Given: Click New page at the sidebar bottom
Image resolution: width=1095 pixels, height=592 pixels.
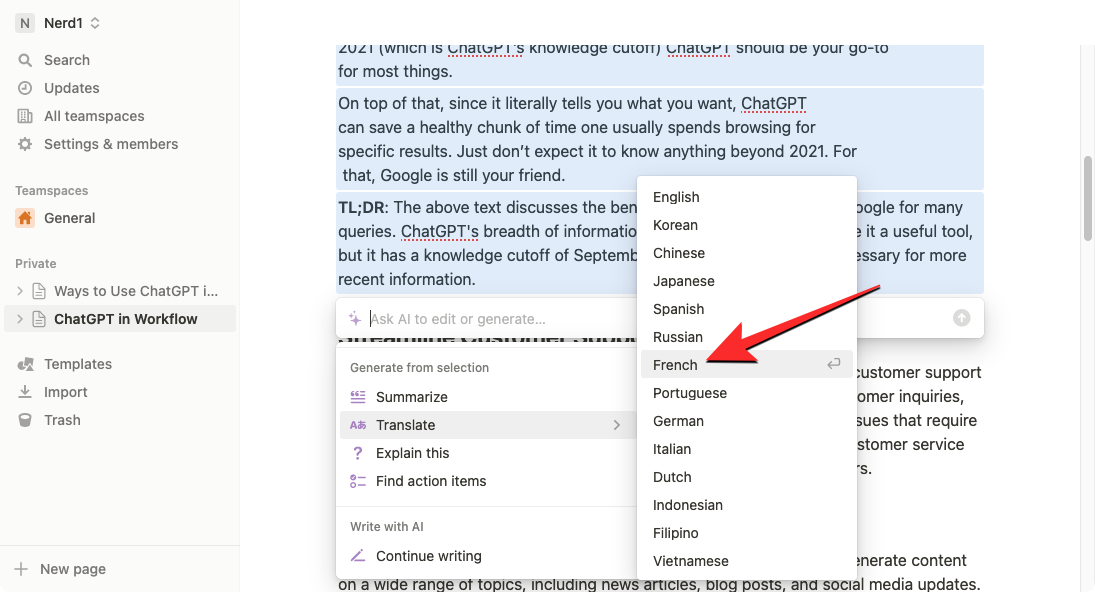Looking at the screenshot, I should coord(72,569).
